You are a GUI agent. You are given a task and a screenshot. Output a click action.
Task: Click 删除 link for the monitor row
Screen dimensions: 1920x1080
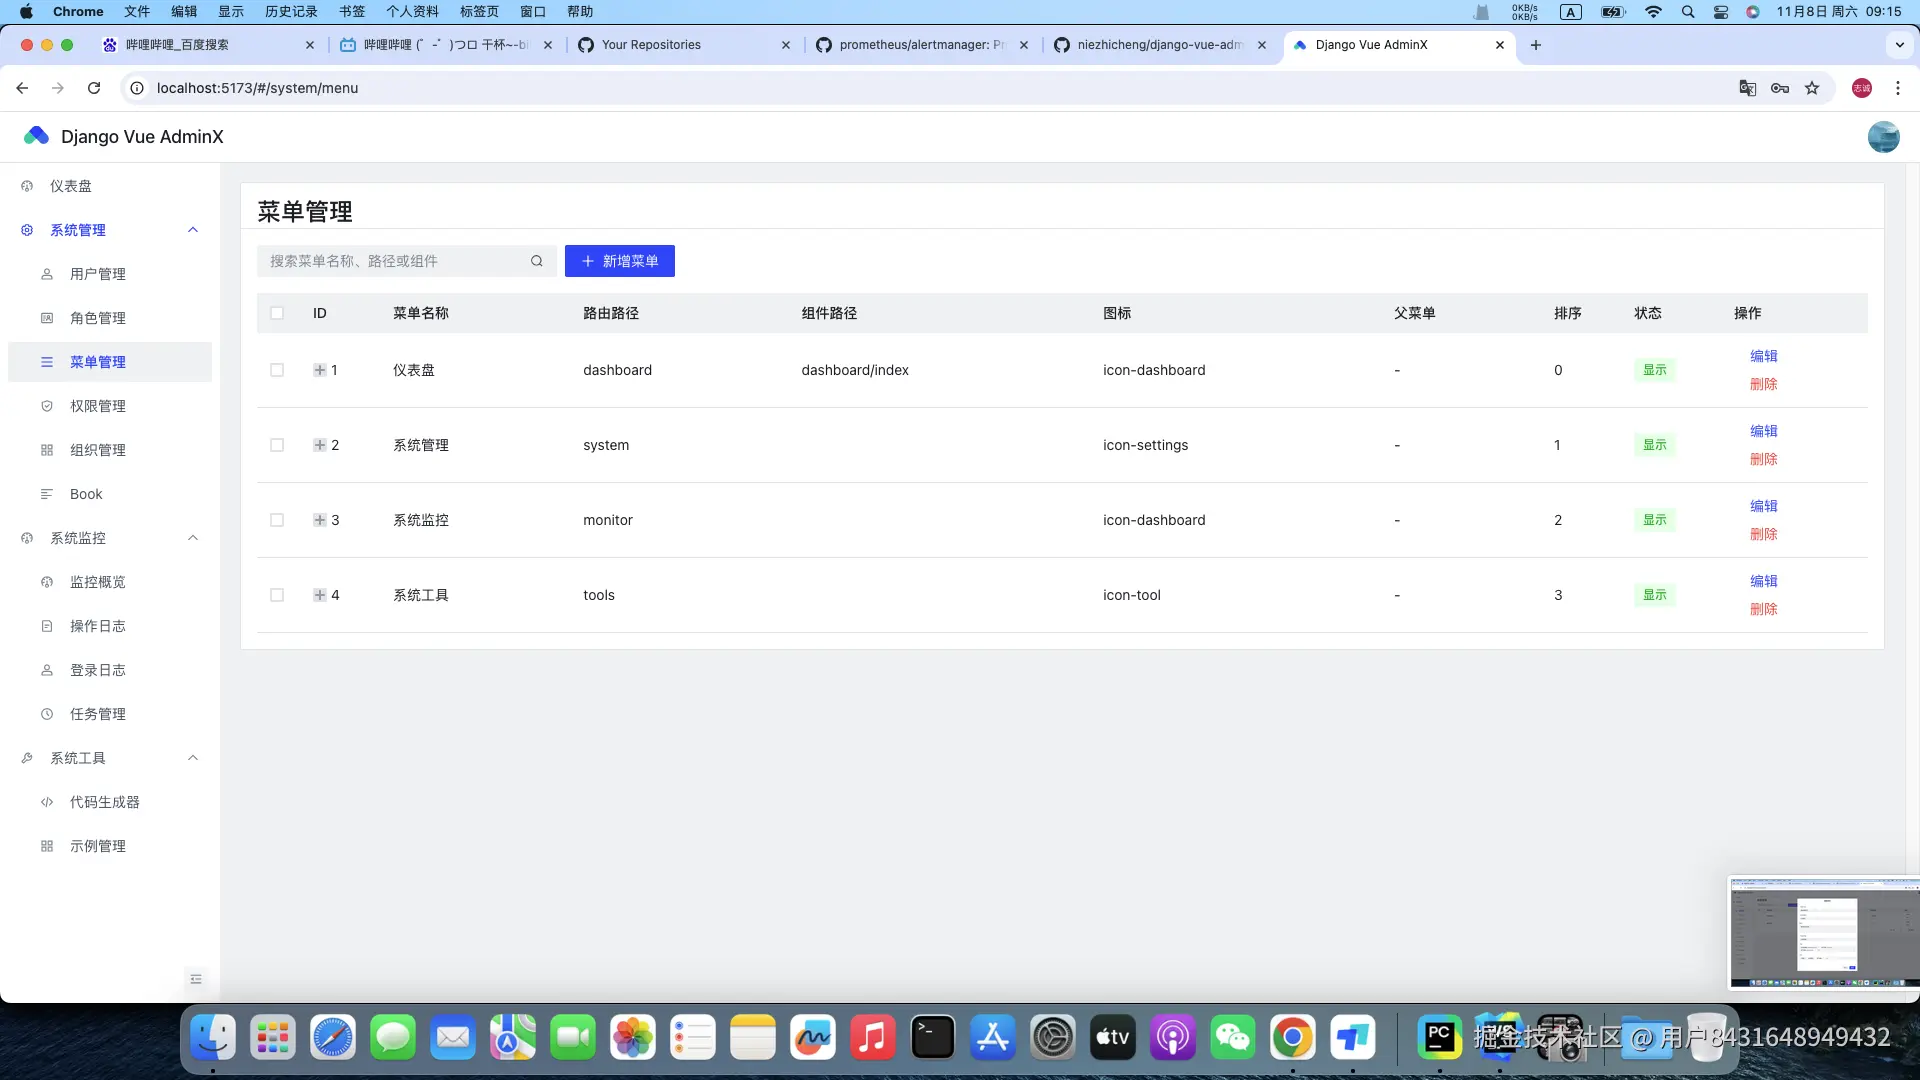1763,534
